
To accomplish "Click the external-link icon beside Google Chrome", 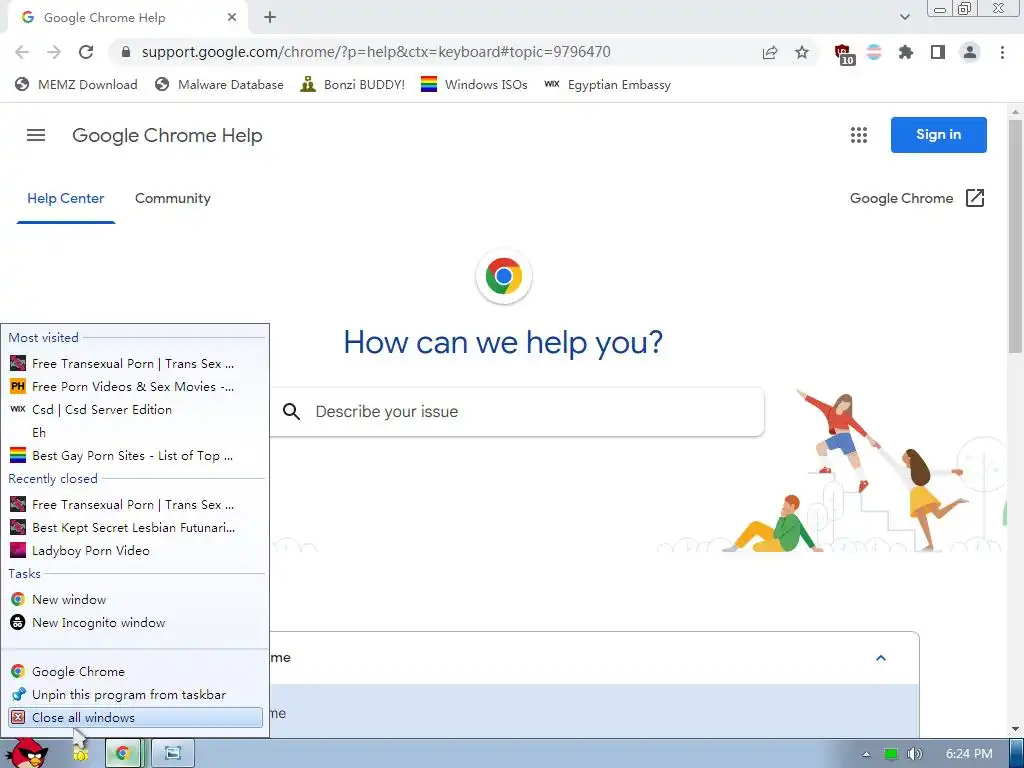I will (974, 198).
